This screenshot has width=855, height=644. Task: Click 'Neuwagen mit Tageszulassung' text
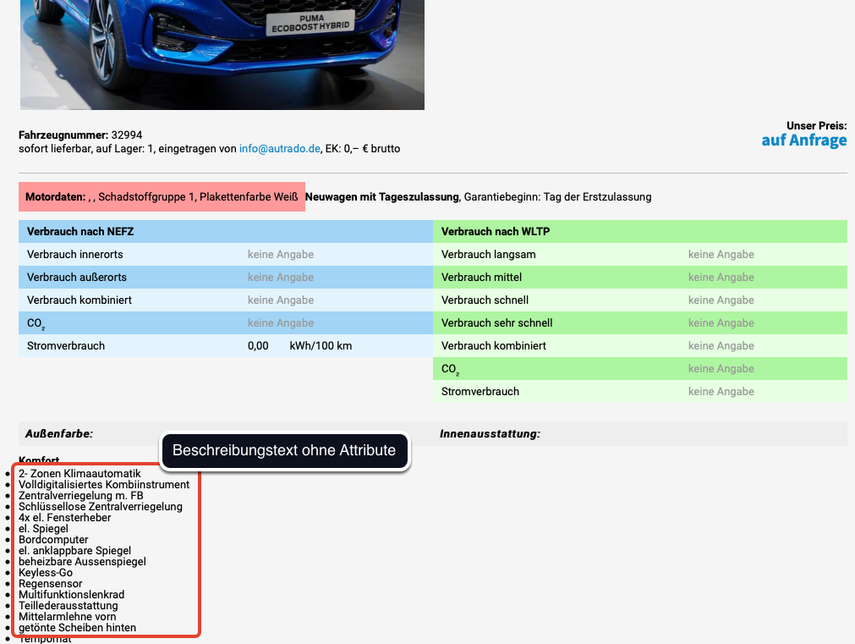tap(382, 197)
